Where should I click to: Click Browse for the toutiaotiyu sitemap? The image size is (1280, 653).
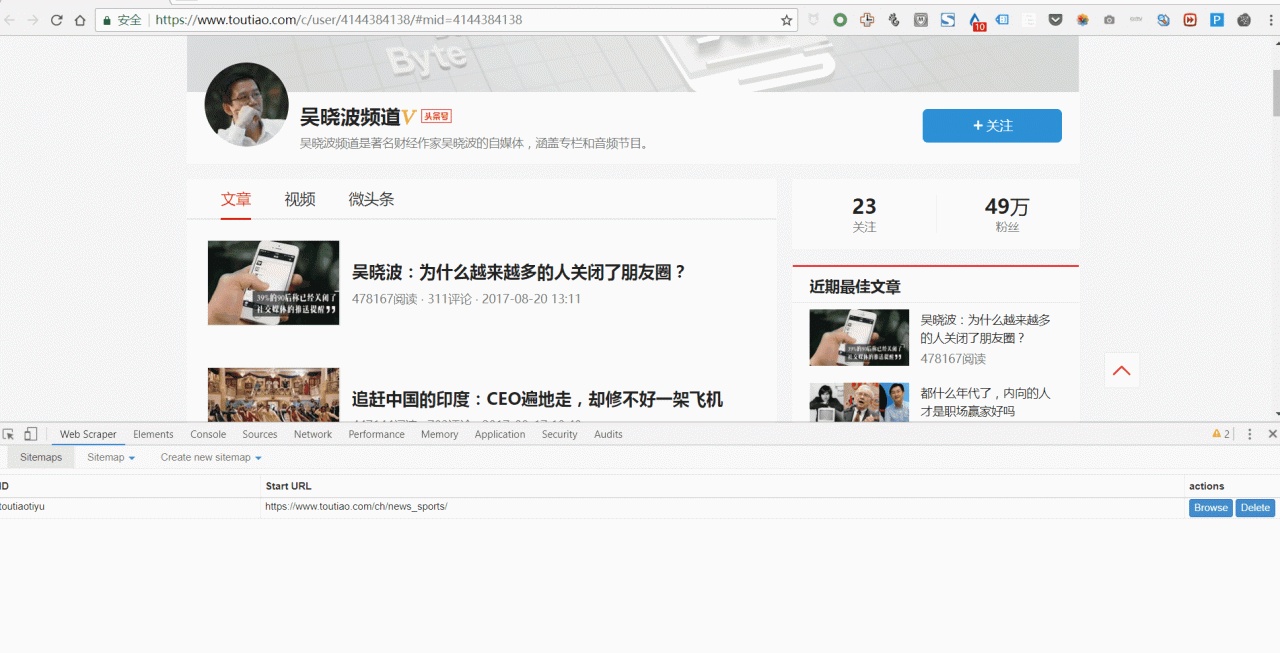(1210, 508)
